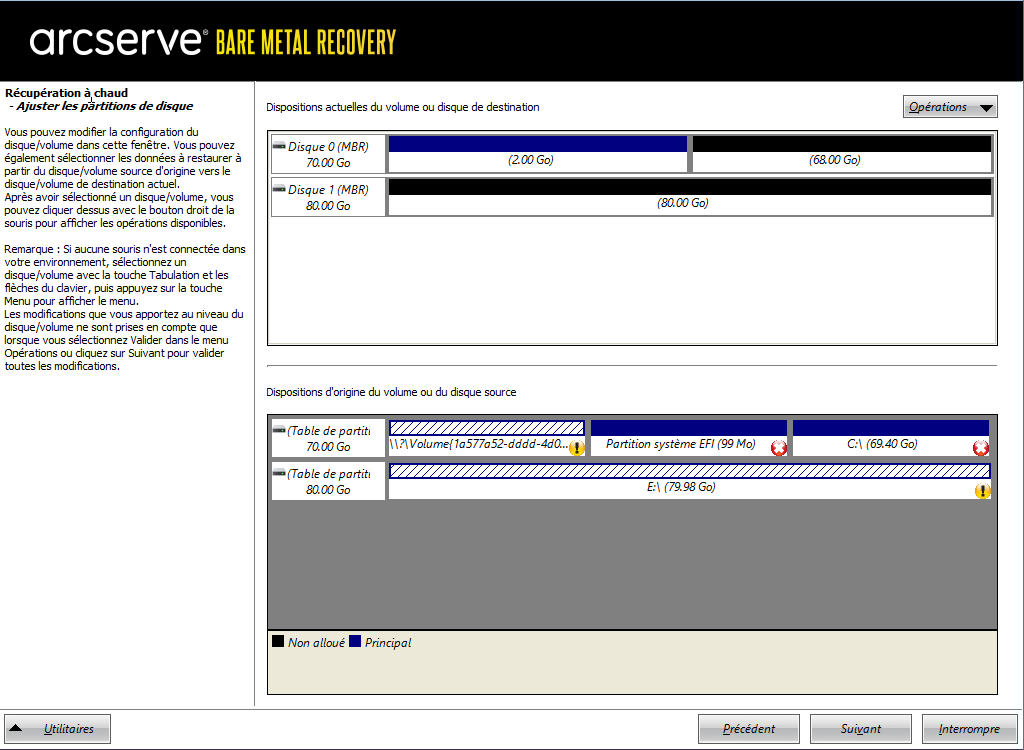Image resolution: width=1024 pixels, height=750 pixels.
Task: Click the Principal legend text
Action: pyautogui.click(x=388, y=643)
